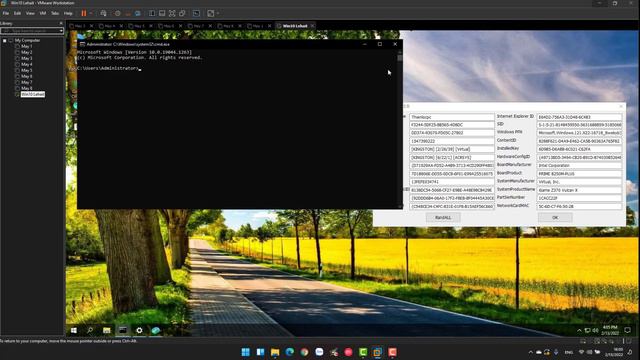Select May 1 in the library tree

point(27,47)
